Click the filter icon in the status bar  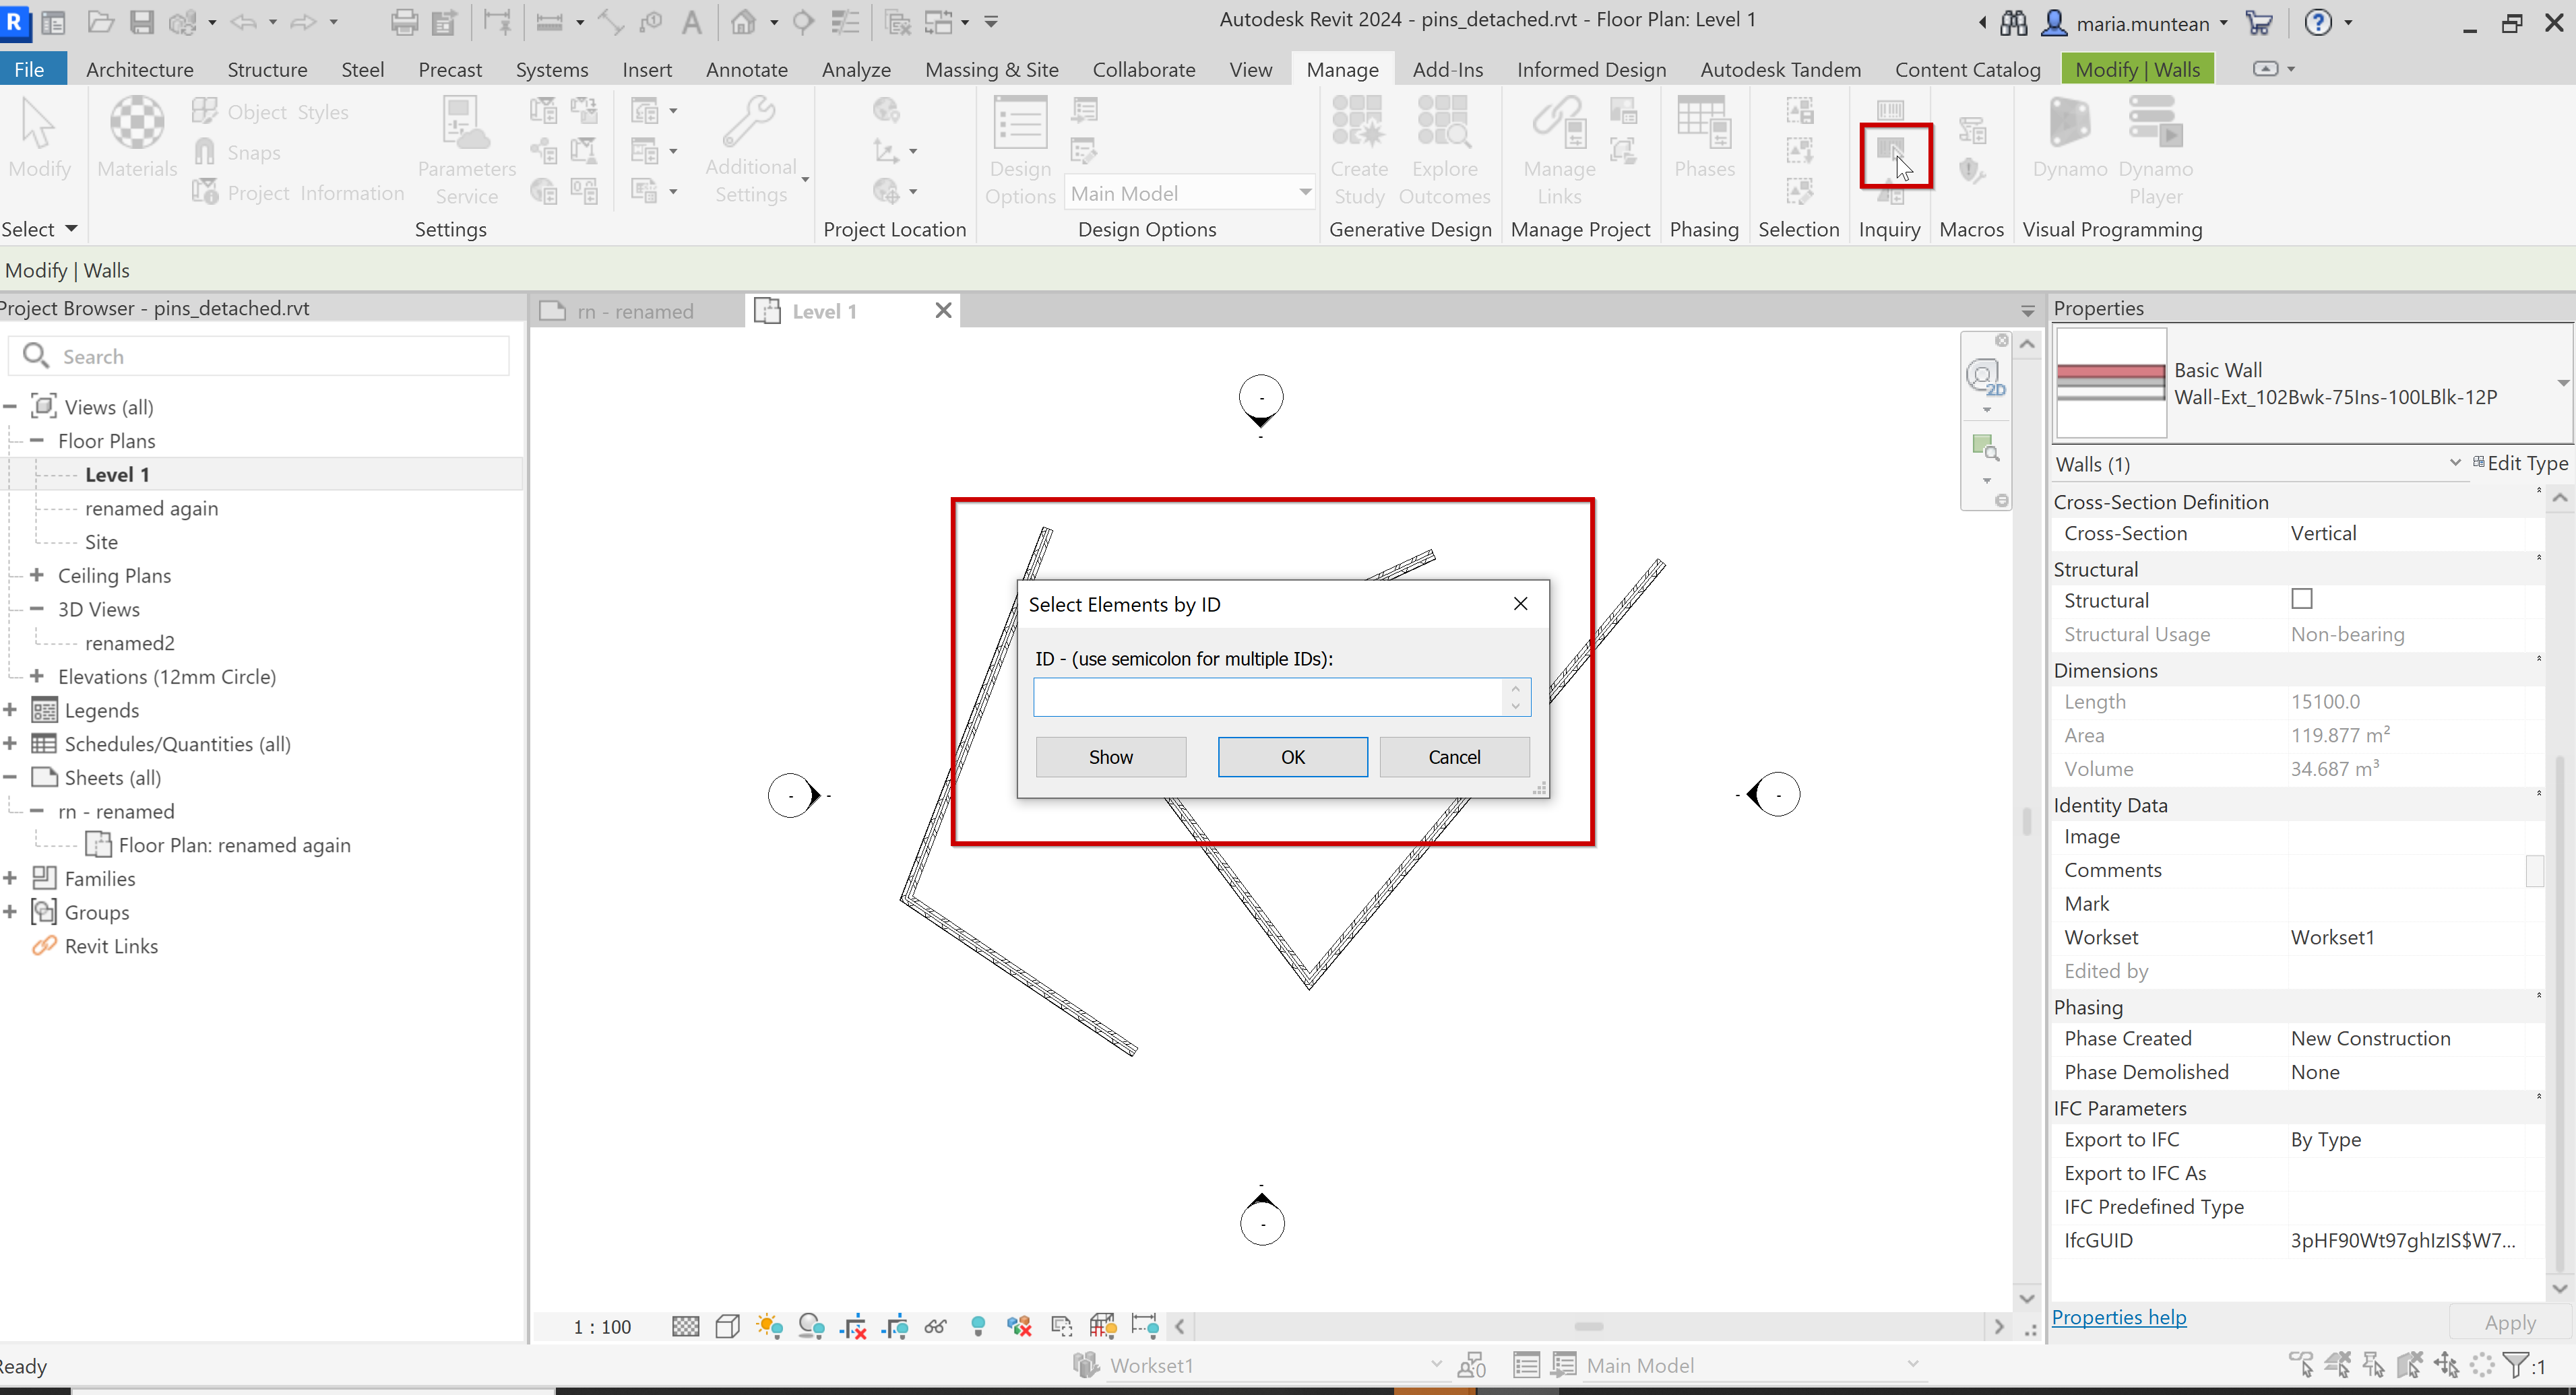pos(2516,1365)
